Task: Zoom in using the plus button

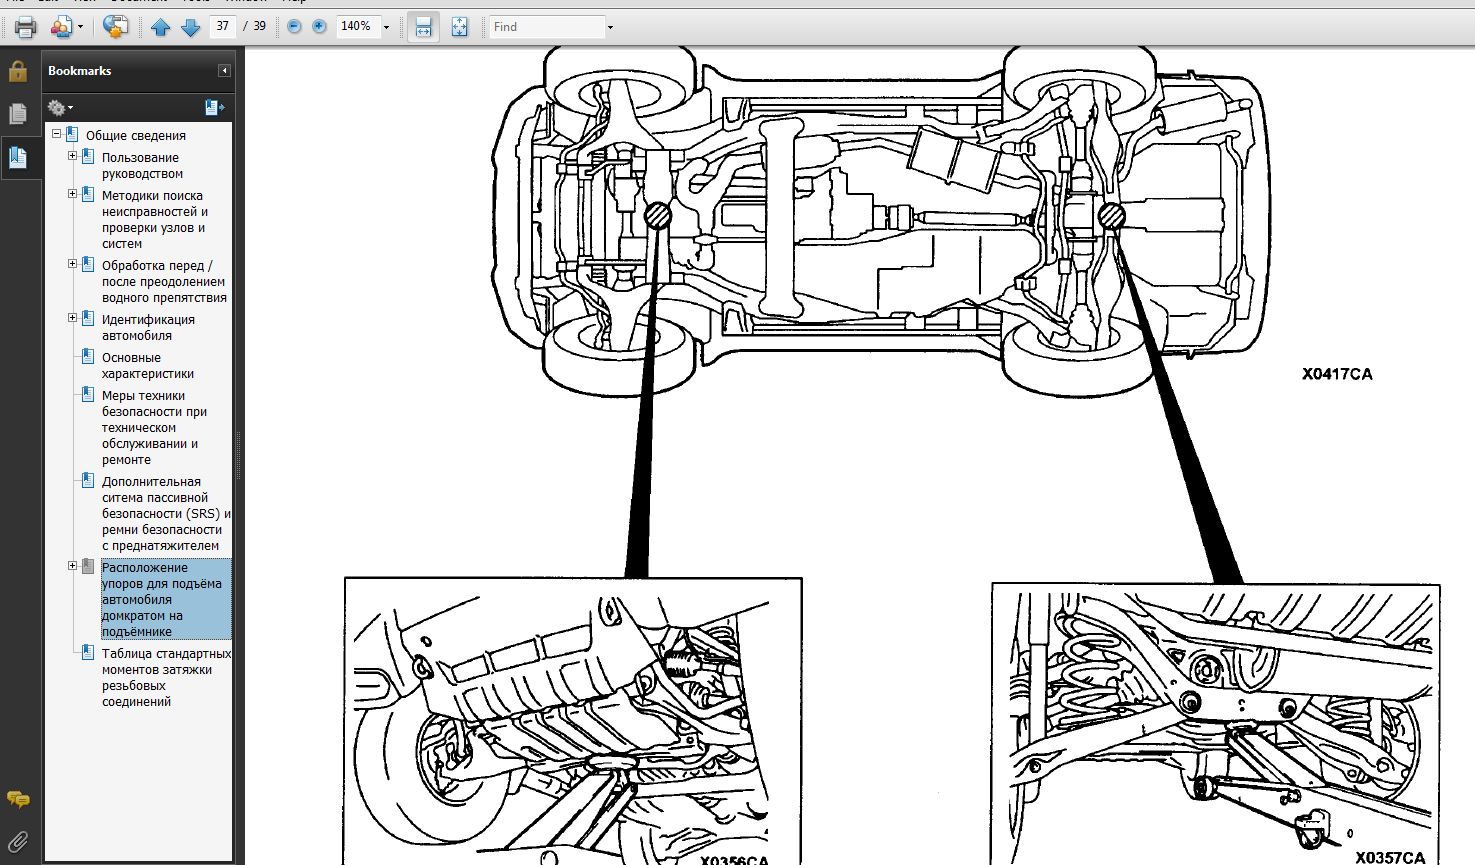Action: point(319,27)
